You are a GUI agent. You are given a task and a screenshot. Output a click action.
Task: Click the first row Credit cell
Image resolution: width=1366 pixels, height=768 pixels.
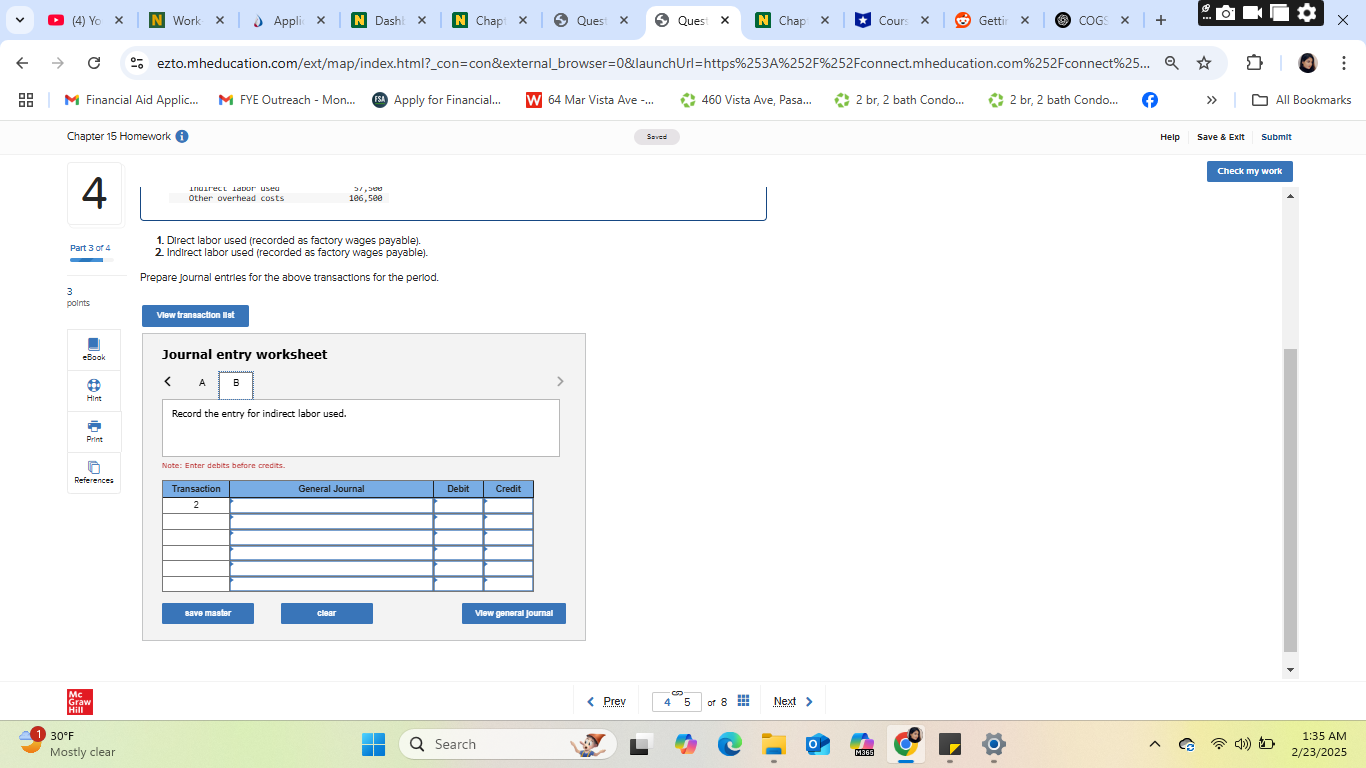point(508,506)
